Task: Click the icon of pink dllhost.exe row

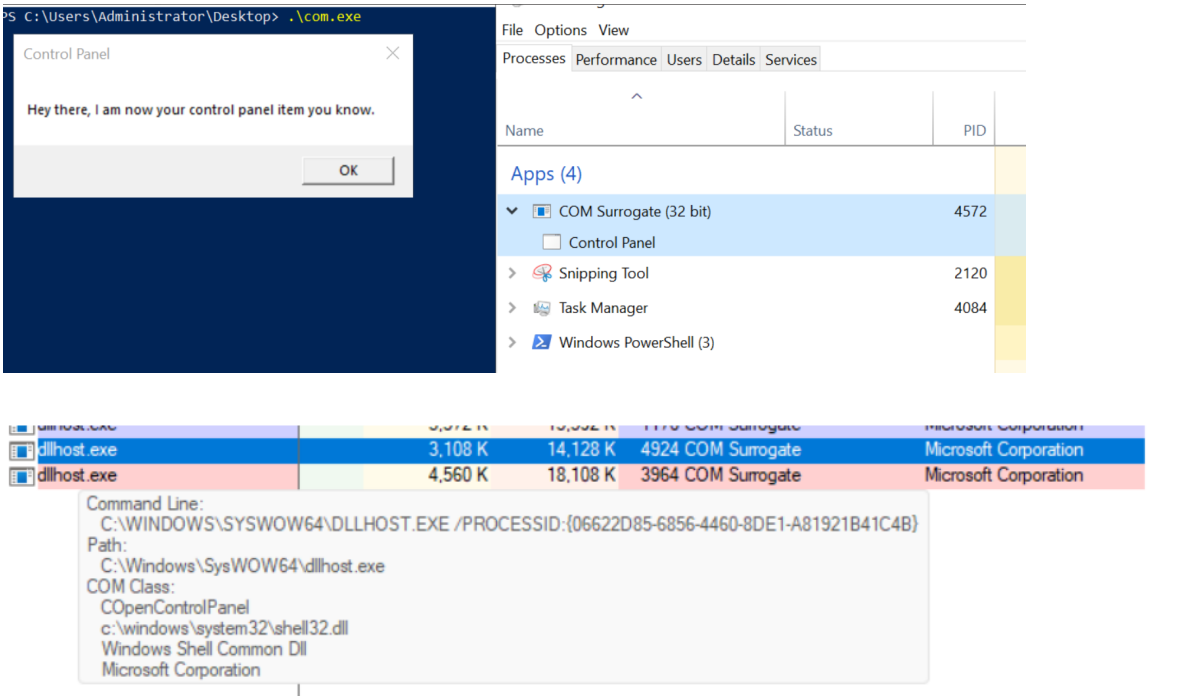Action: click(x=22, y=476)
